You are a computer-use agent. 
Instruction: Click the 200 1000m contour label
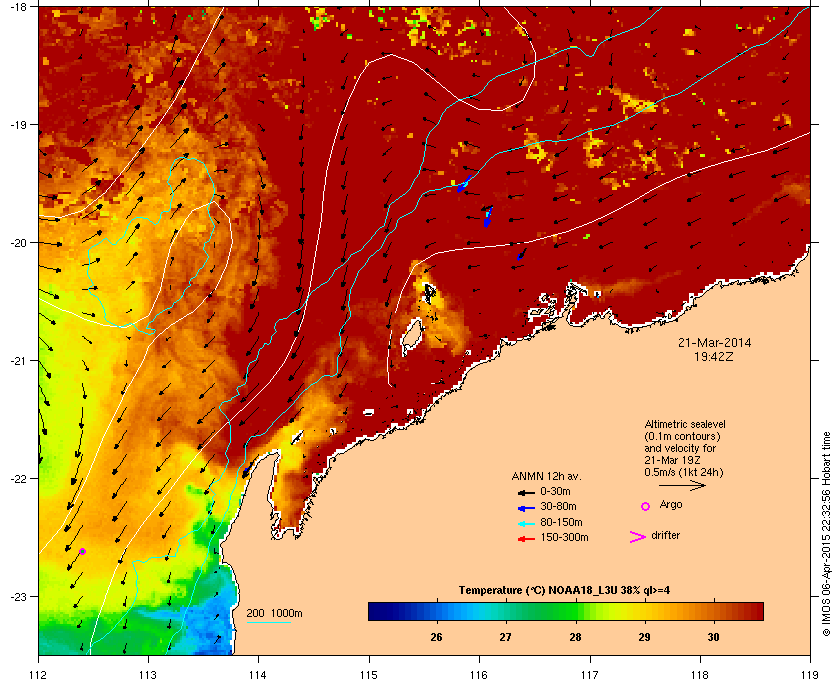[x=274, y=613]
